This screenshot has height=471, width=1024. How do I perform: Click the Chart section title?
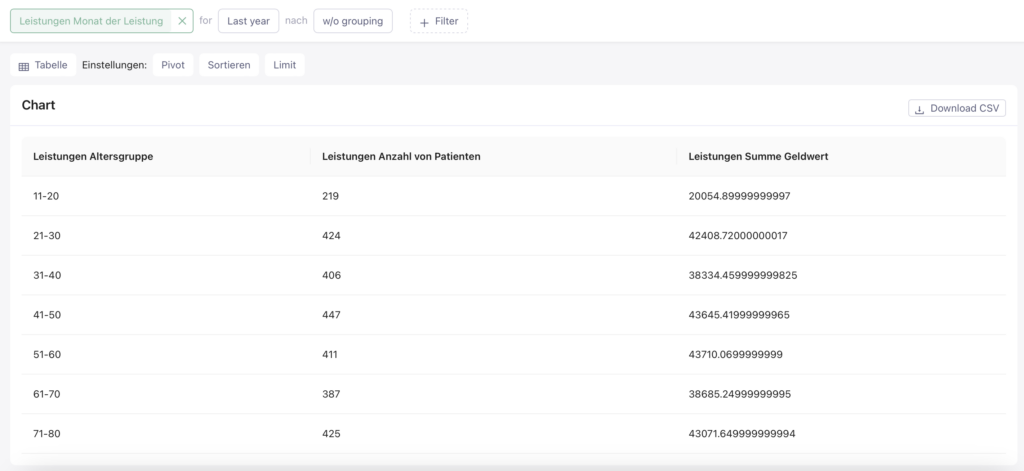(x=39, y=105)
